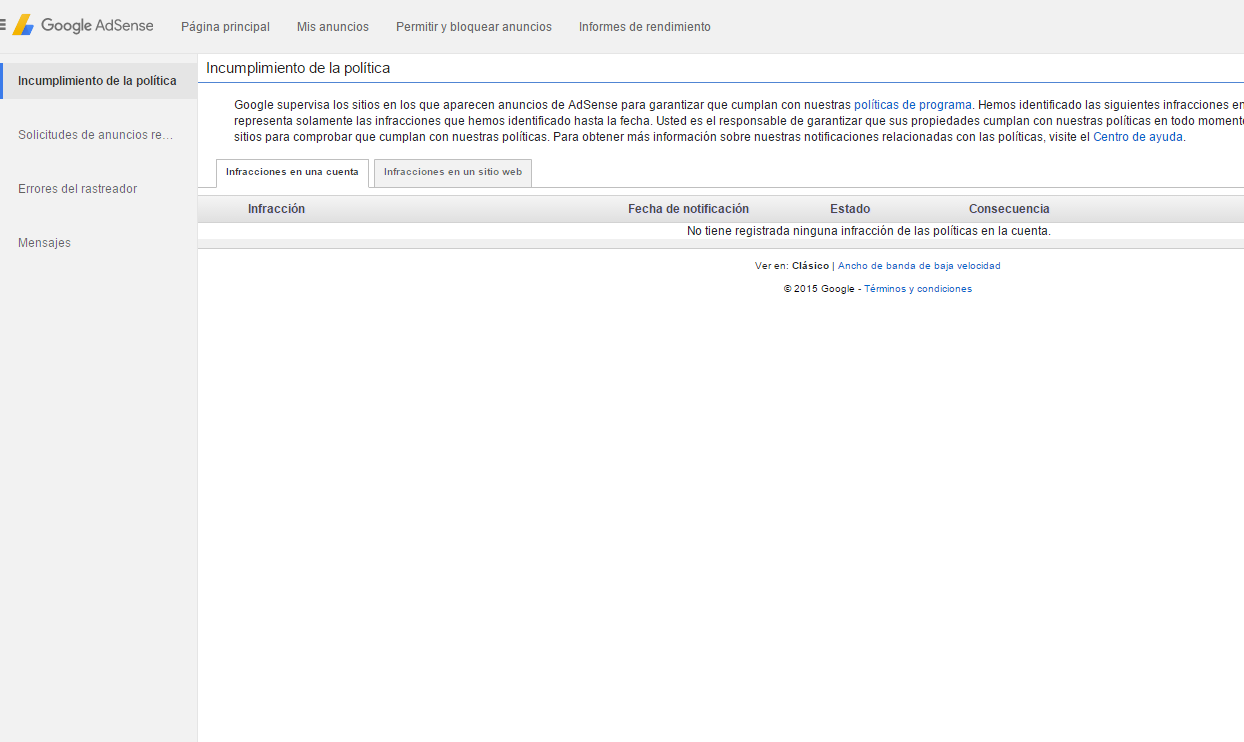Switch to Ancho de banda de baja velocidad

click(918, 266)
